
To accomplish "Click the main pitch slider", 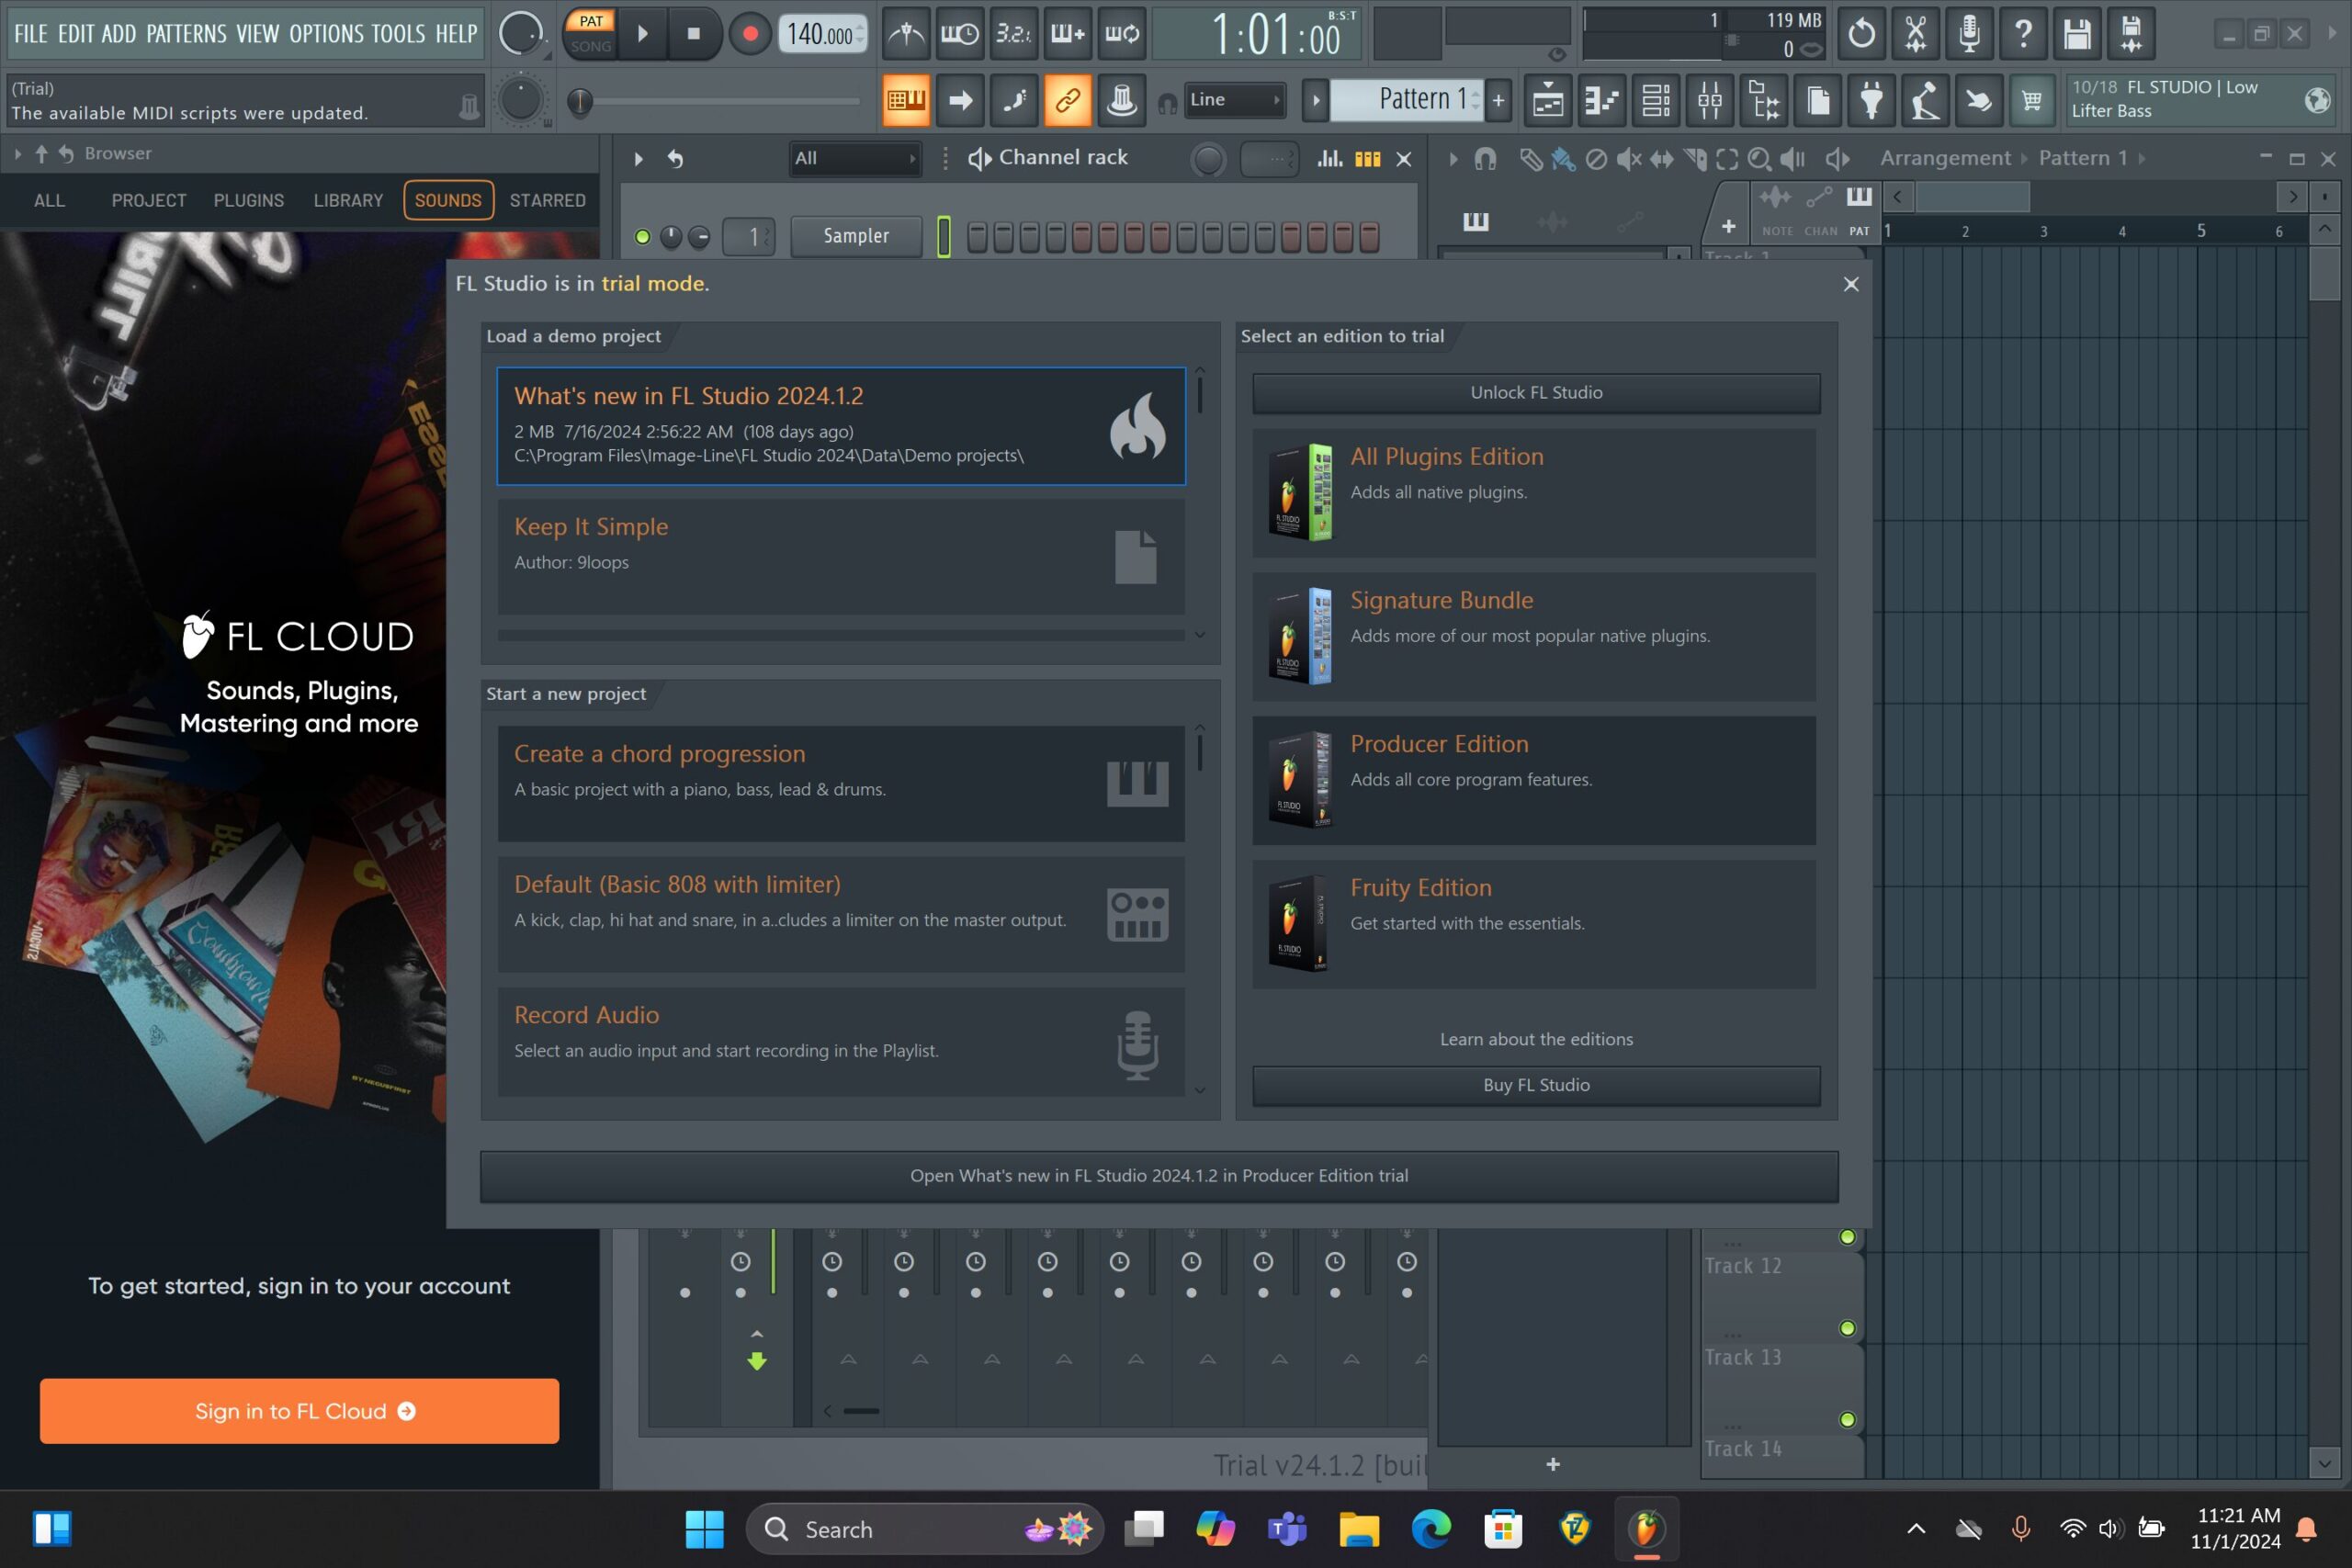I will coord(521,100).
